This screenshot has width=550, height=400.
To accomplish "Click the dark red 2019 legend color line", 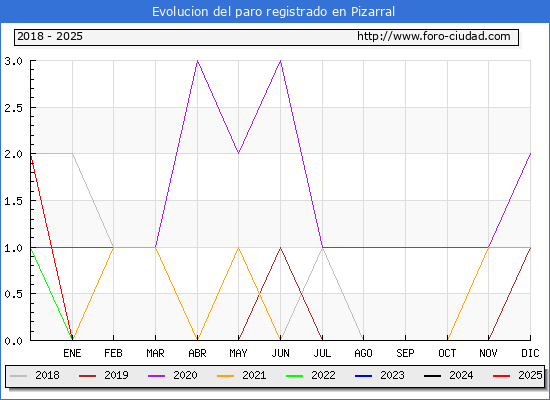I will [x=88, y=376].
